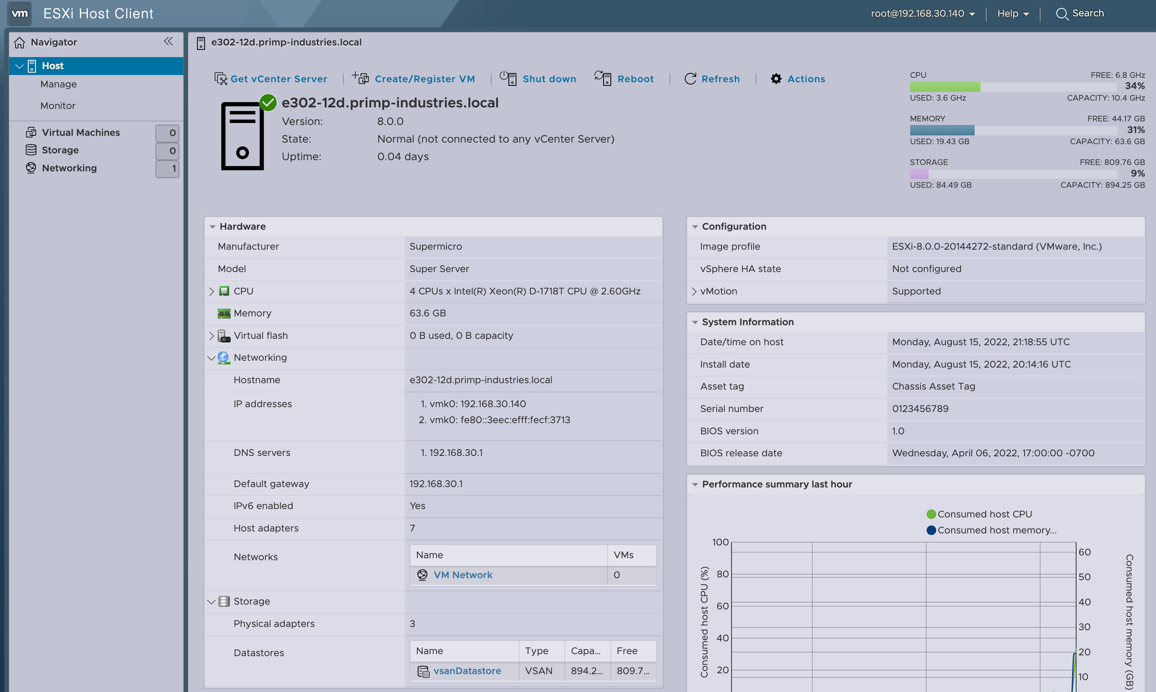This screenshot has height=692, width=1156.
Task: Click the Storage icon in Navigator
Action: pyautogui.click(x=31, y=150)
